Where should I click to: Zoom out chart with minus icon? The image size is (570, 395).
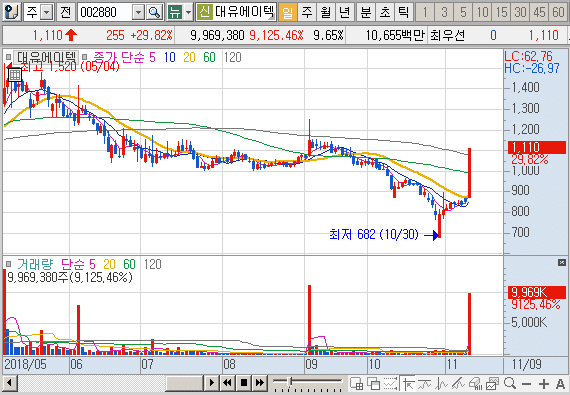point(526,384)
